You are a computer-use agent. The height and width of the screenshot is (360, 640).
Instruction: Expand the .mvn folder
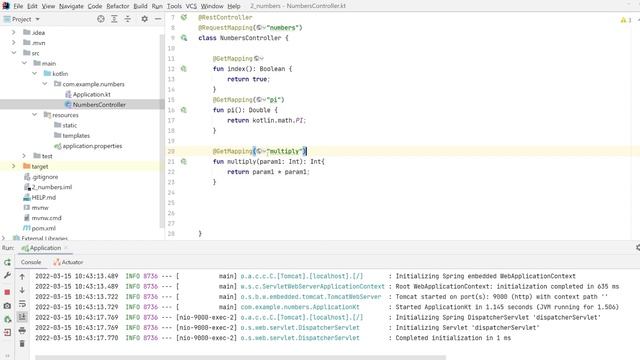click(13, 42)
